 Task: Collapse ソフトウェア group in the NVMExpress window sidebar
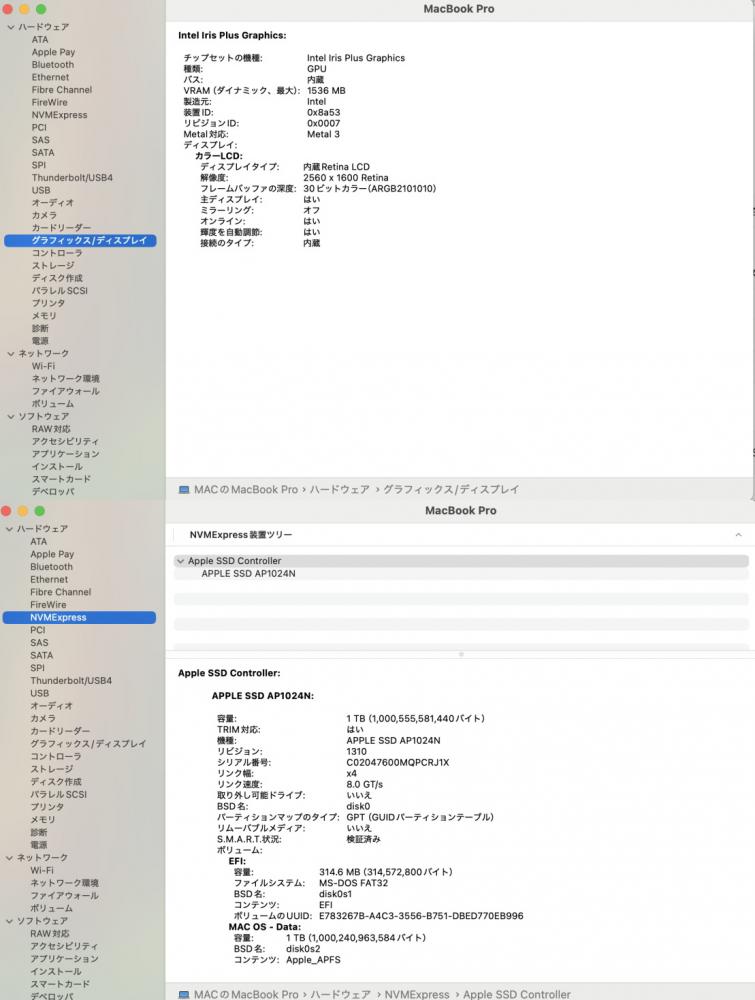click(10, 921)
